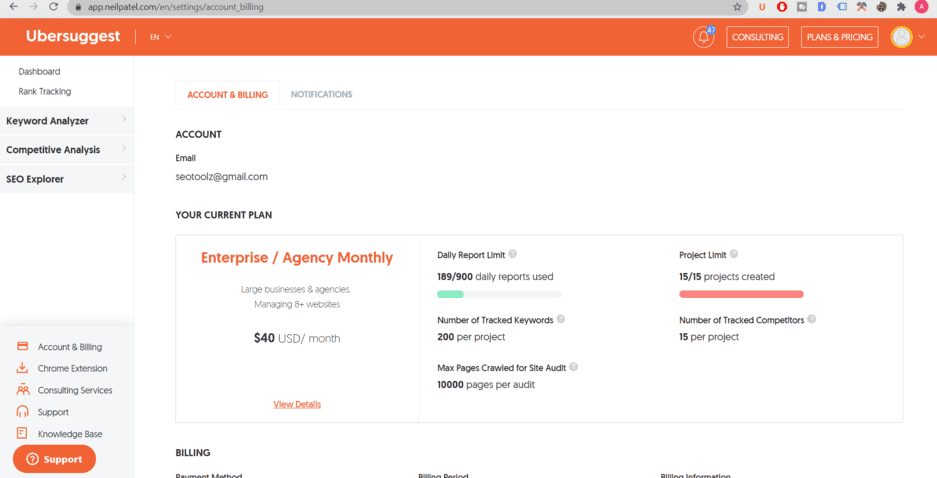Open the Extensions puzzle icon
The height and width of the screenshot is (478, 937).
(901, 7)
